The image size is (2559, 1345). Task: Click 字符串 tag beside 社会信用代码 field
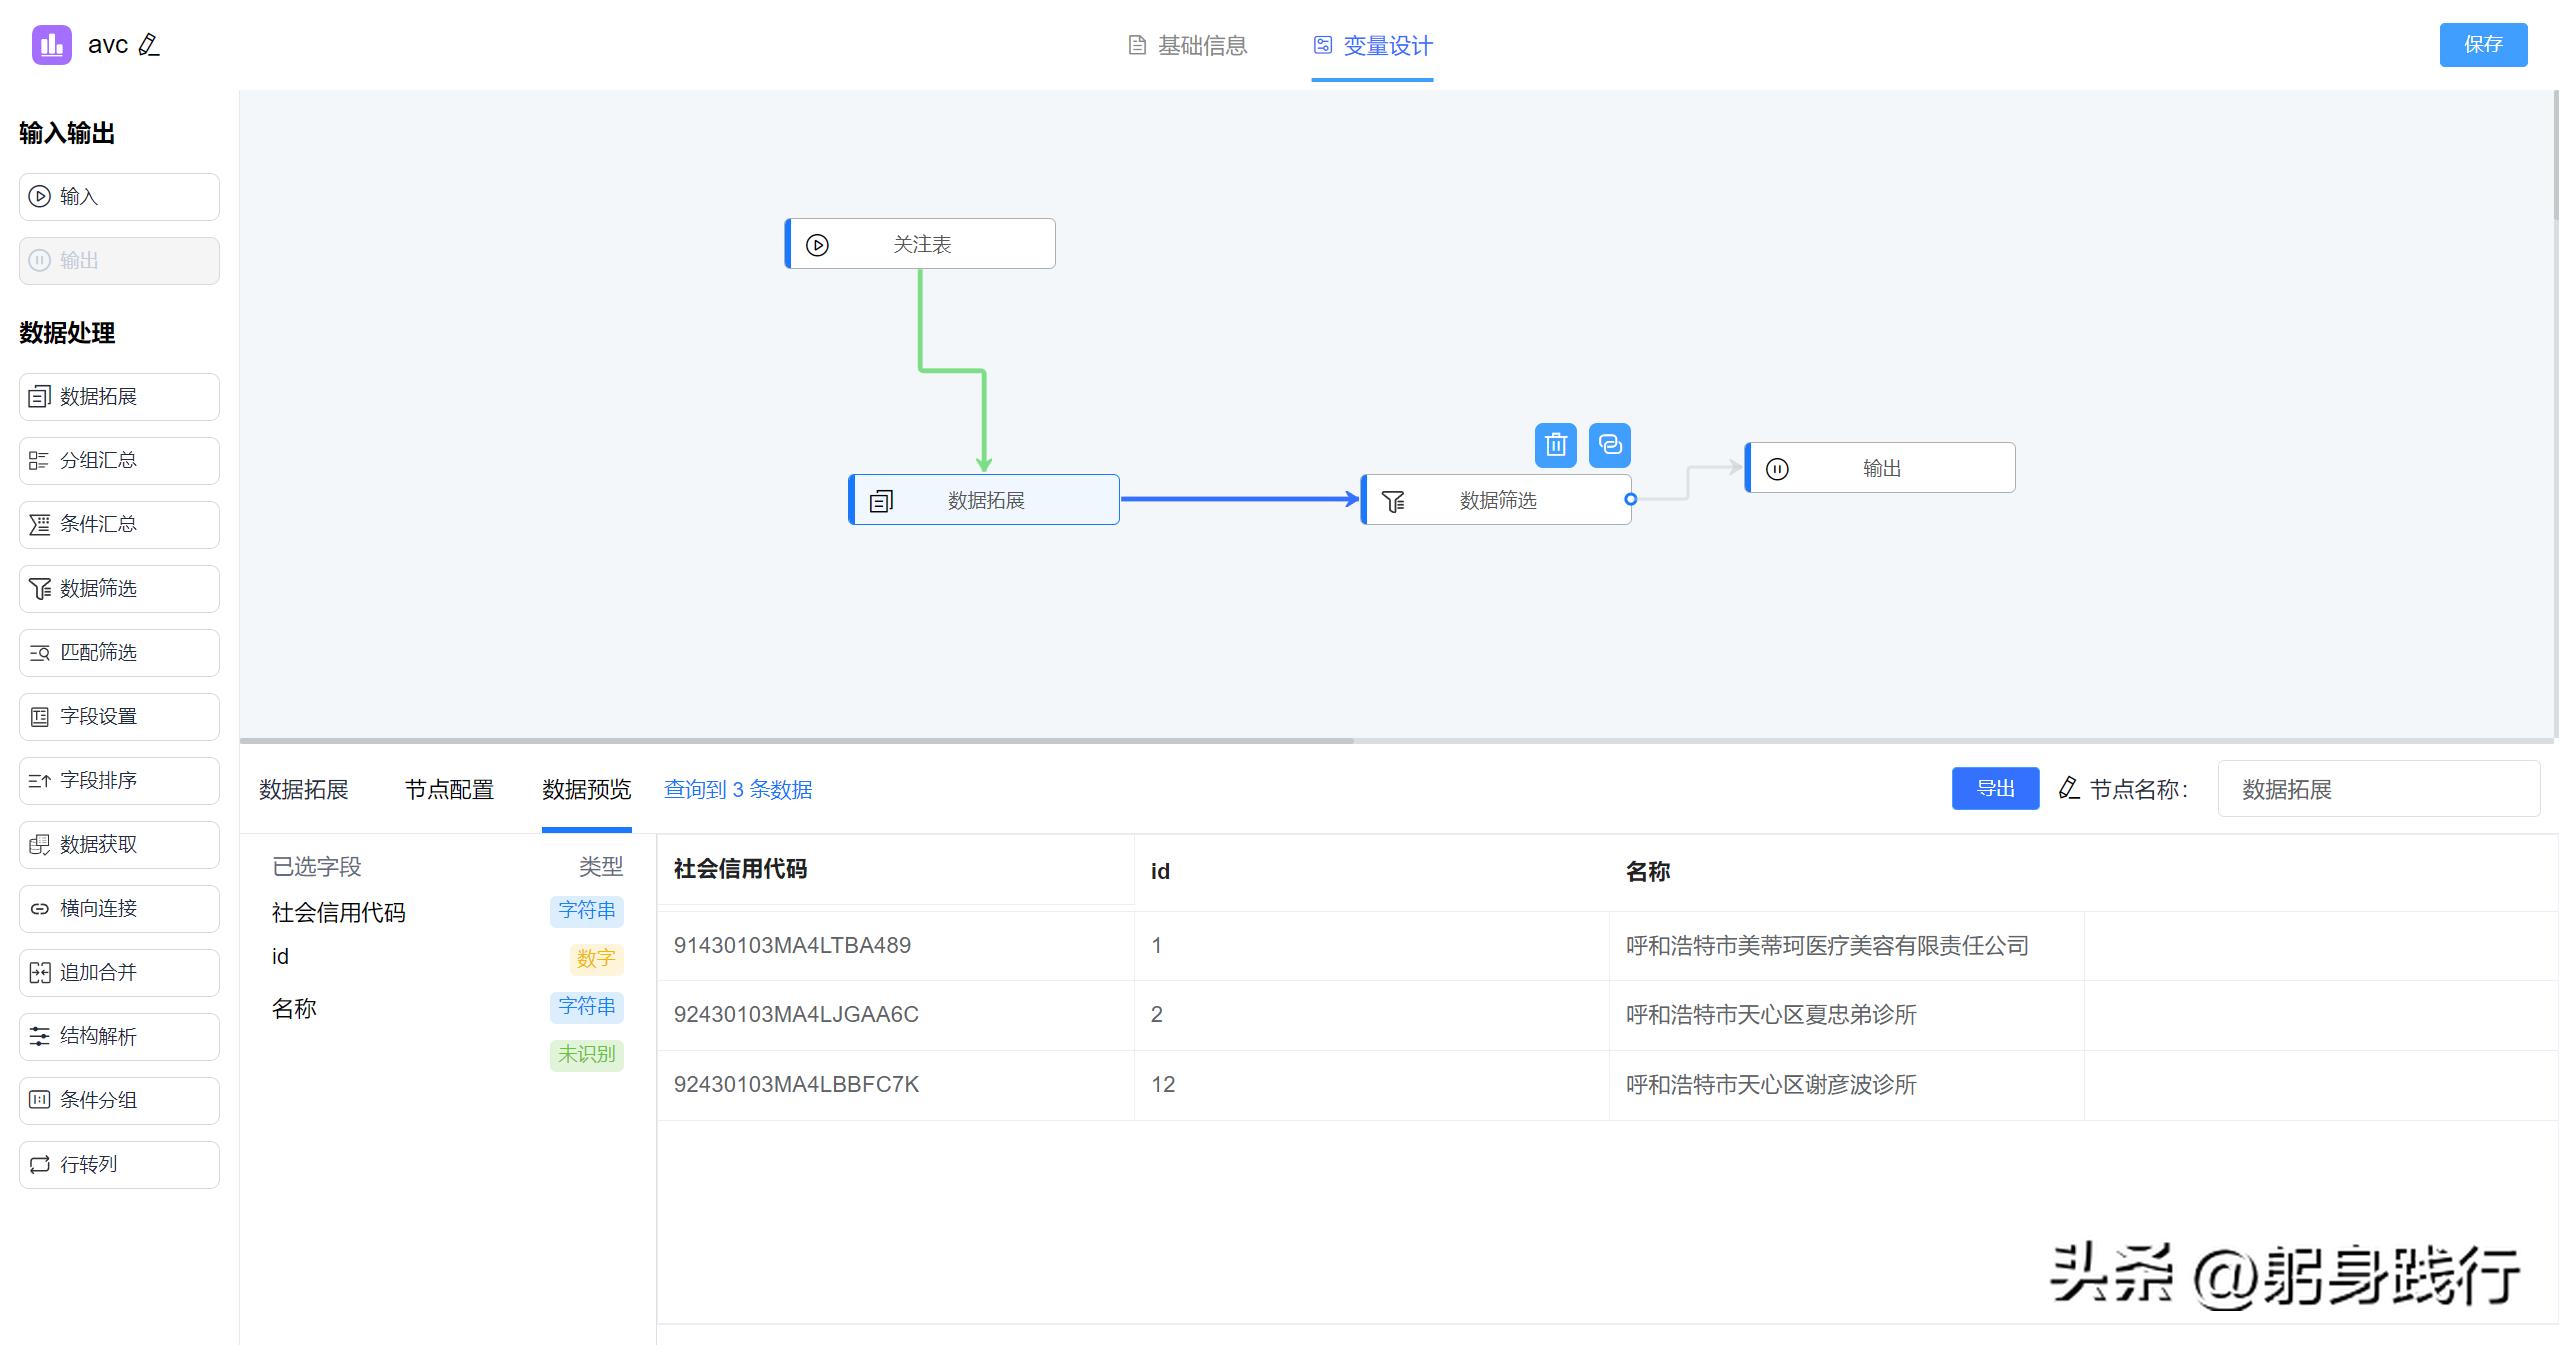pos(587,911)
